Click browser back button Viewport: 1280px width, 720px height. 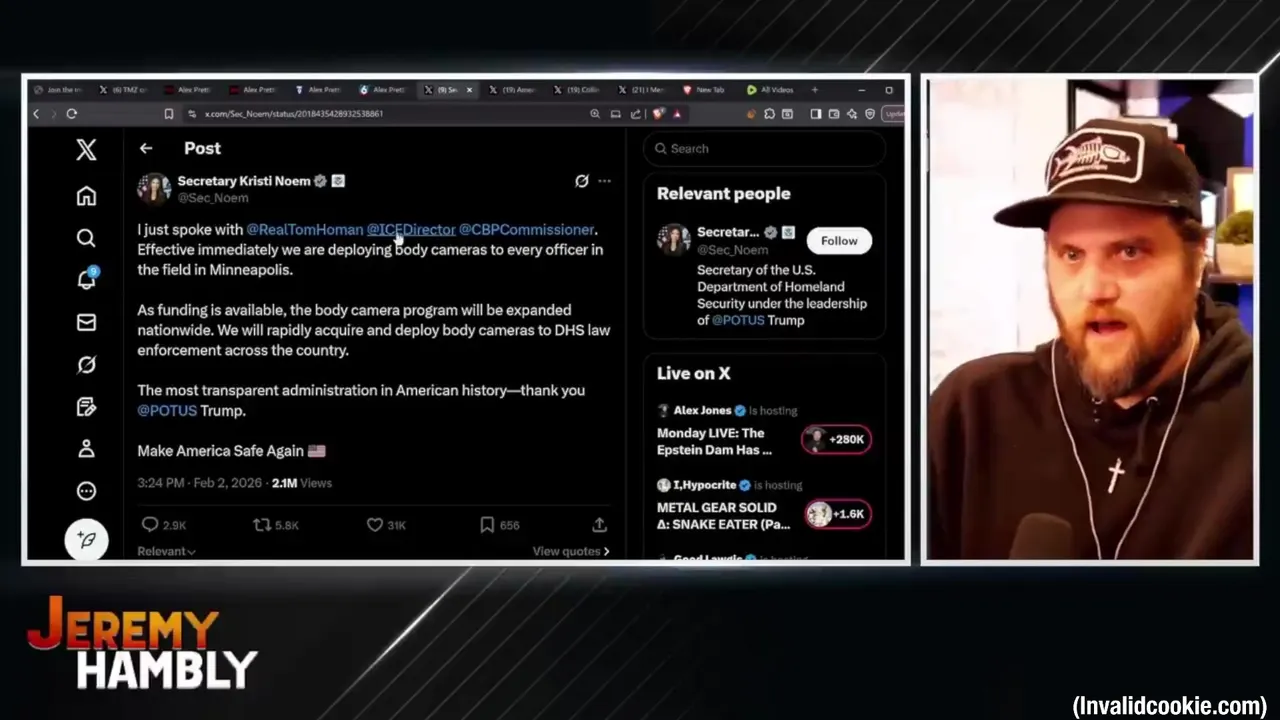[x=36, y=114]
